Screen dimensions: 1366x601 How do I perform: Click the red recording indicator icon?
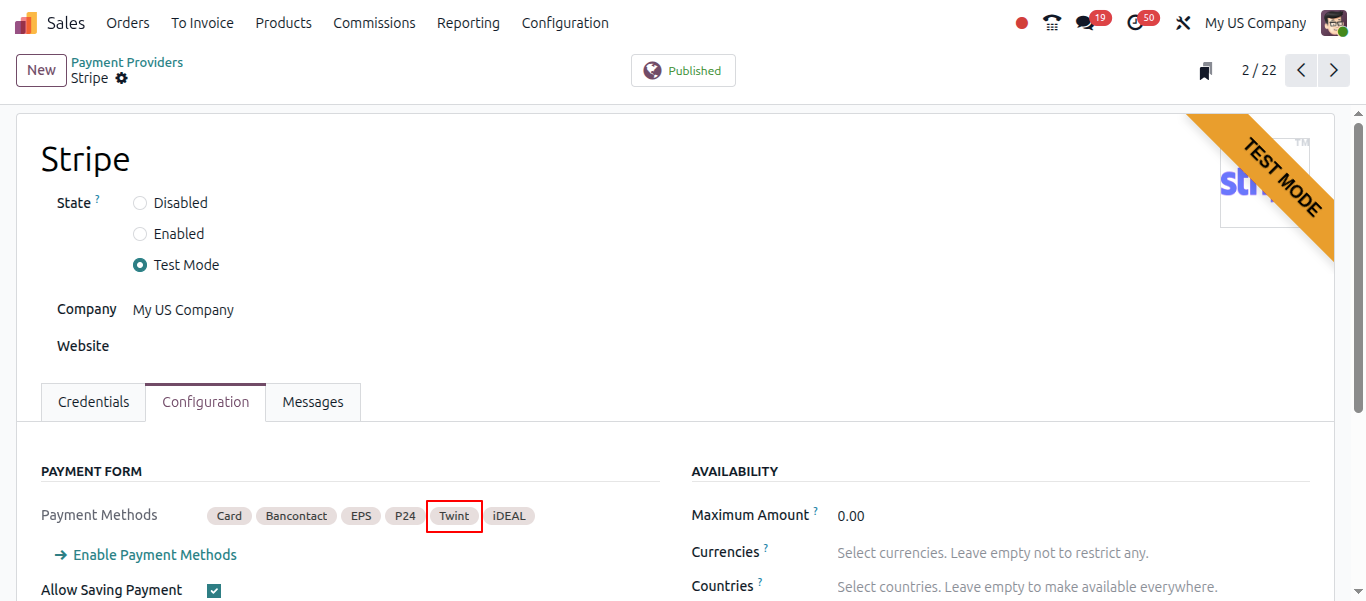pyautogui.click(x=1022, y=23)
